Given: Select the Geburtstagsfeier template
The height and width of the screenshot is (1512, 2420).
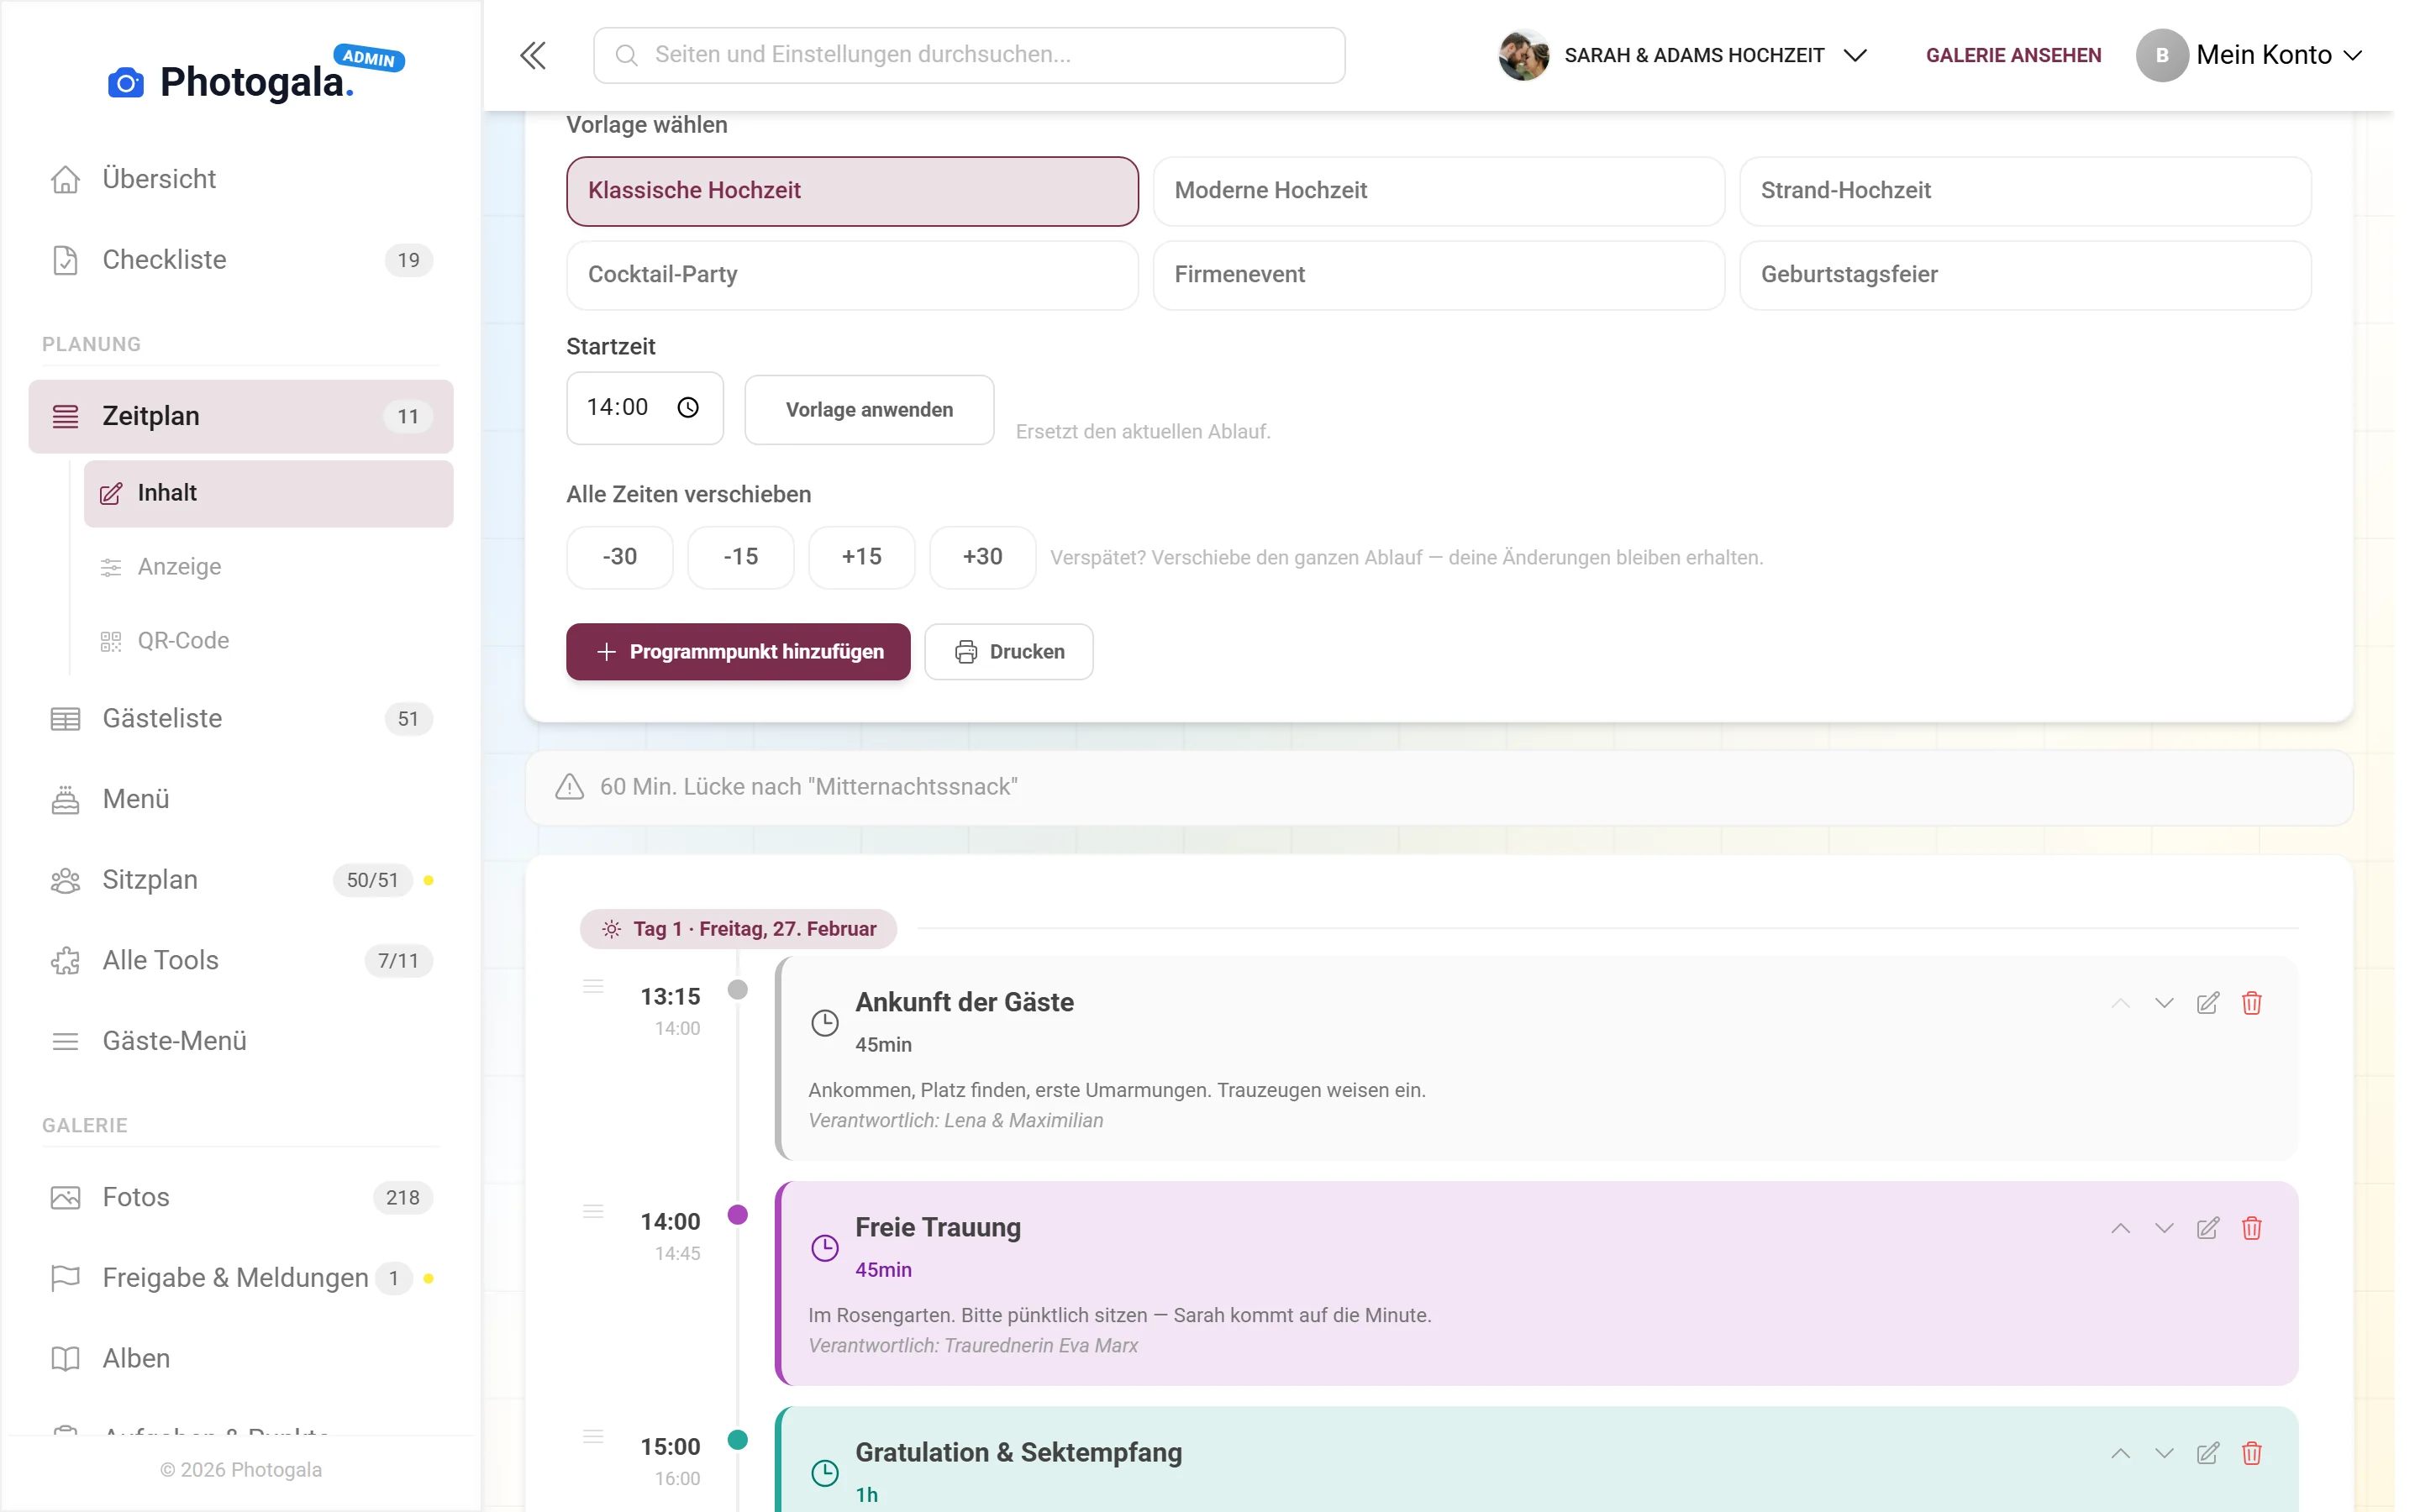Looking at the screenshot, I should coord(2025,275).
